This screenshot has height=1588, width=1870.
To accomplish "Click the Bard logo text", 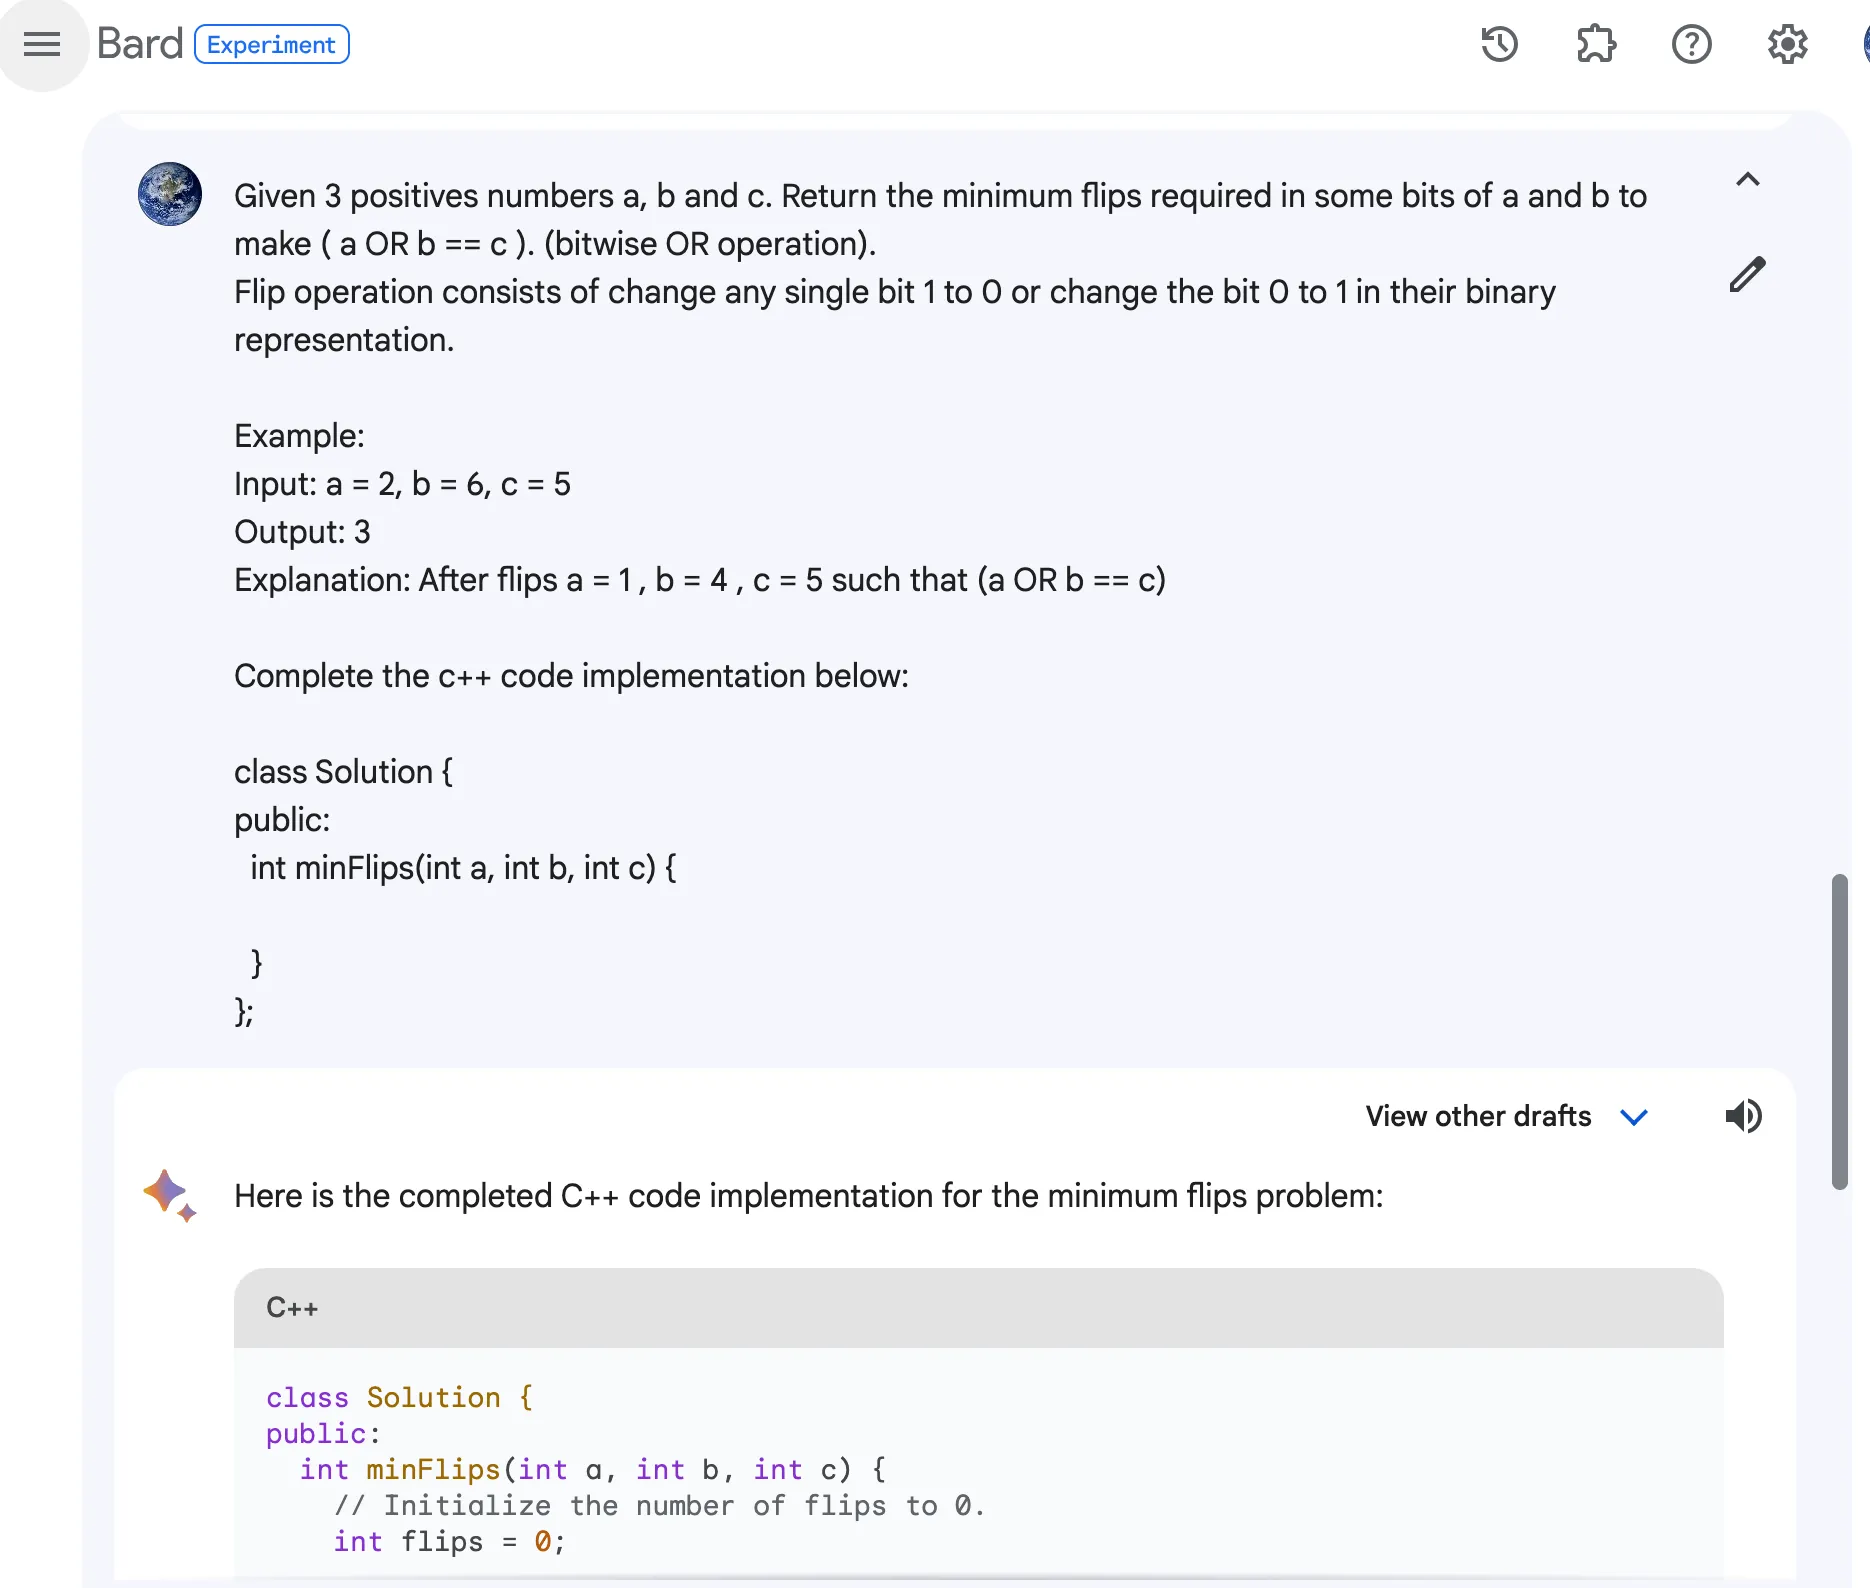I will (140, 44).
